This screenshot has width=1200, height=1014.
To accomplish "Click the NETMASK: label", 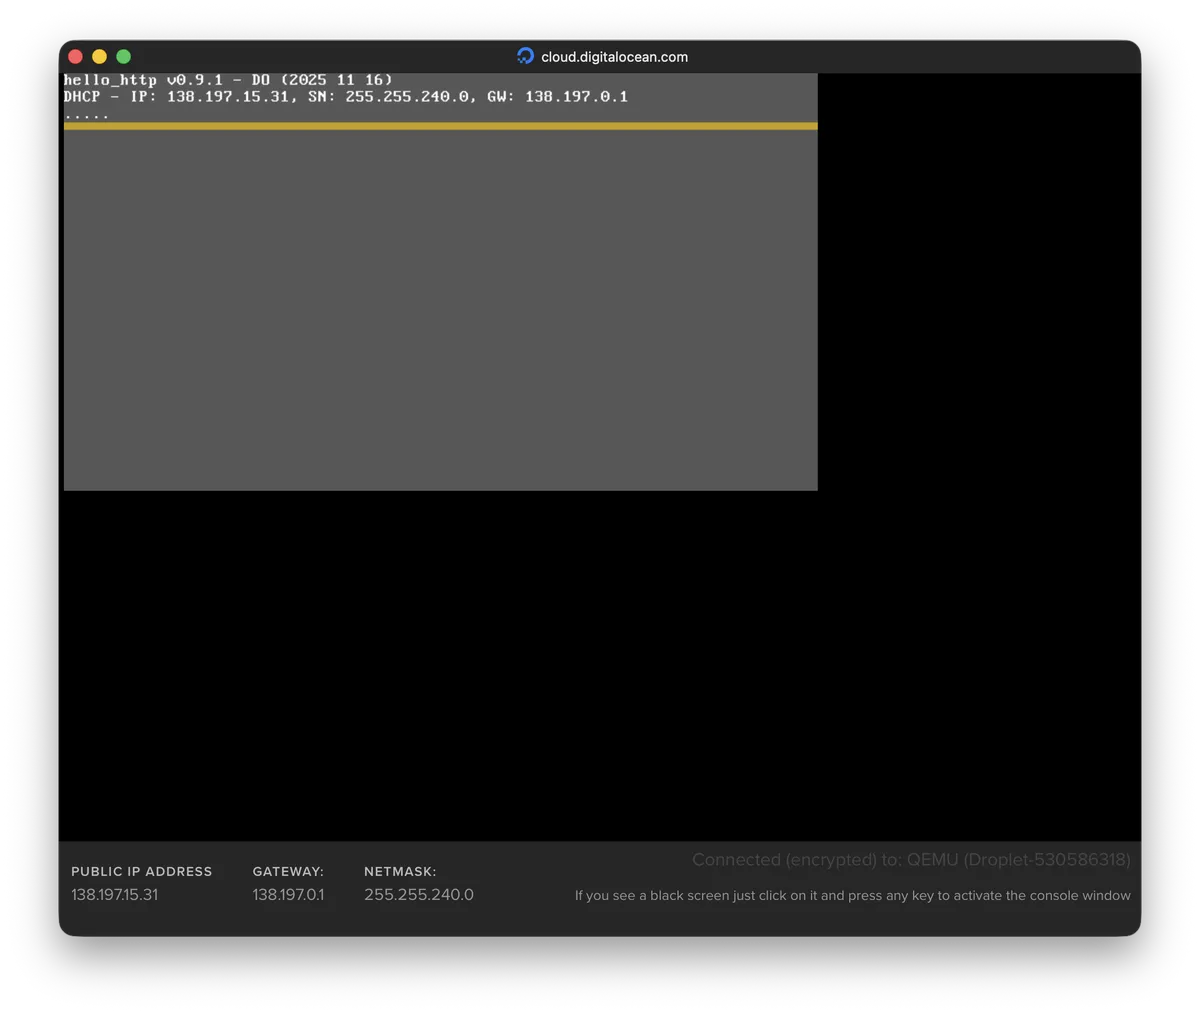I will [400, 871].
